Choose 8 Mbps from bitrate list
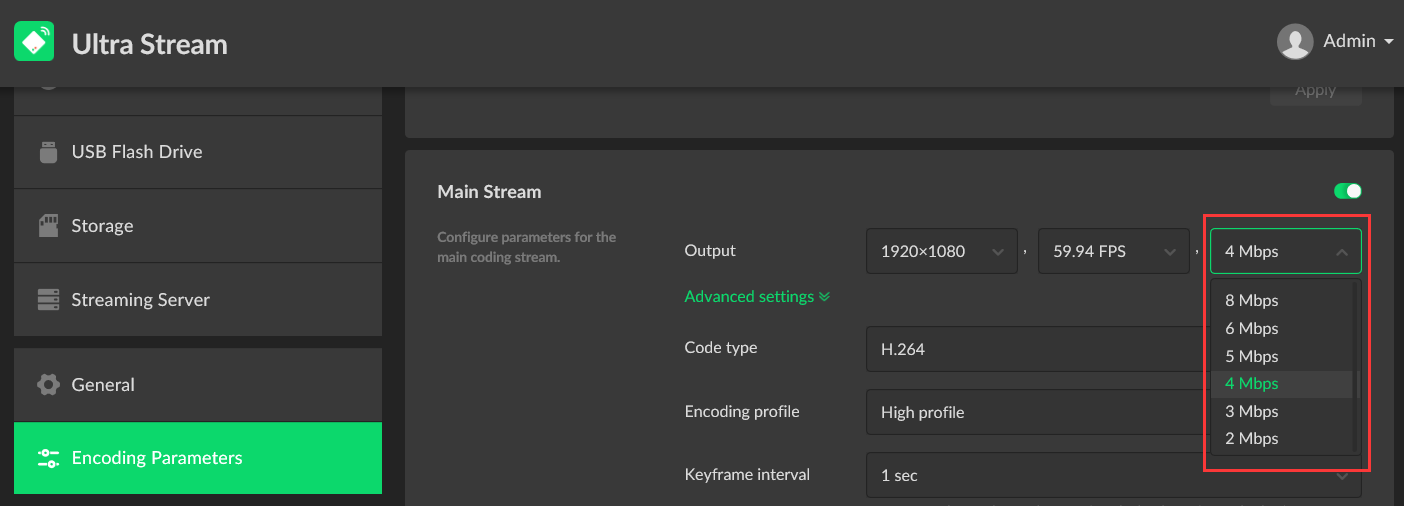This screenshot has width=1404, height=506. point(1282,300)
